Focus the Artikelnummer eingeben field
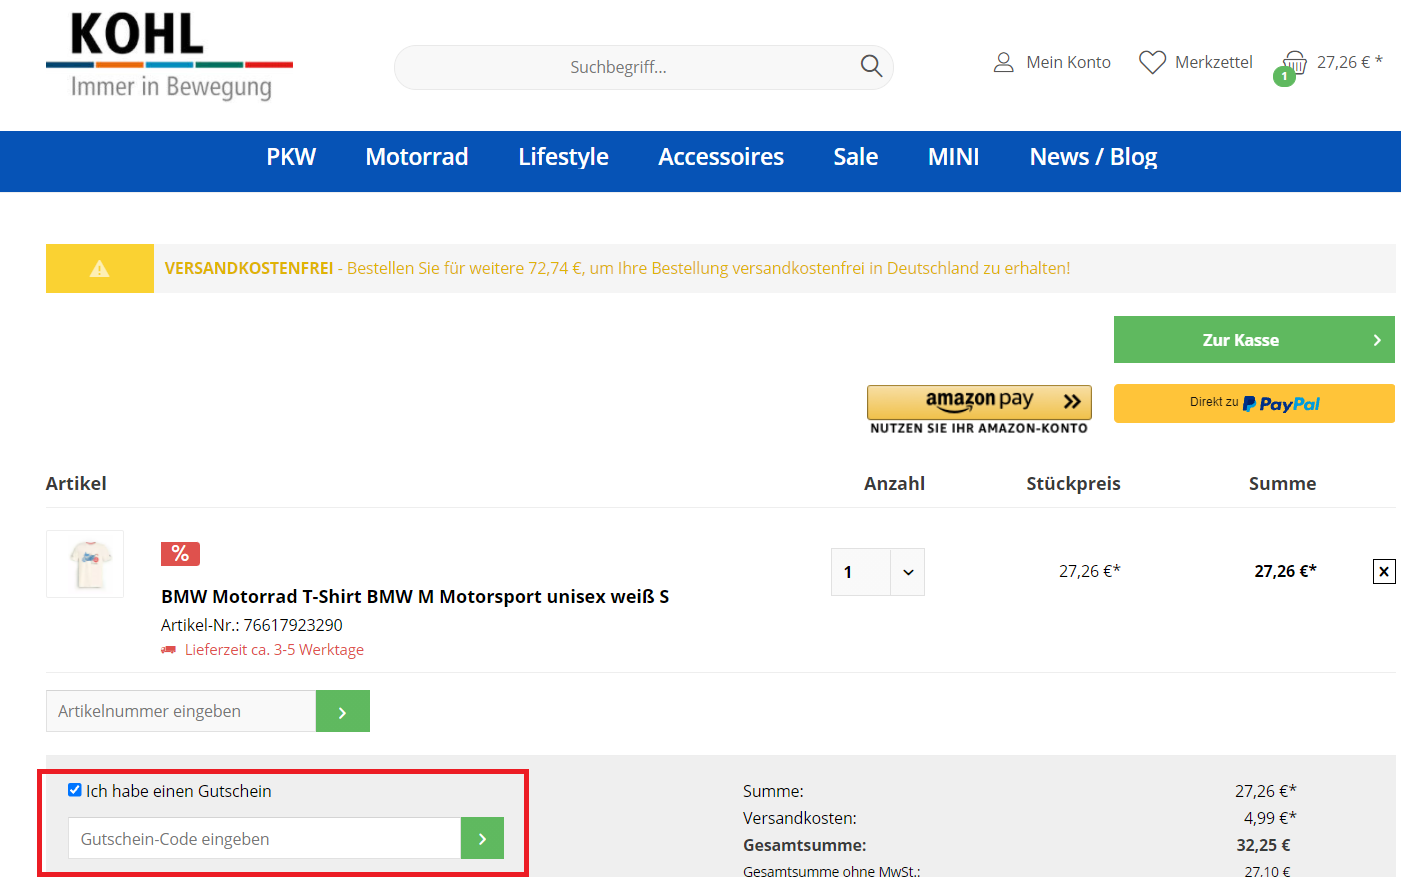The width and height of the screenshot is (1401, 877). pyautogui.click(x=181, y=711)
